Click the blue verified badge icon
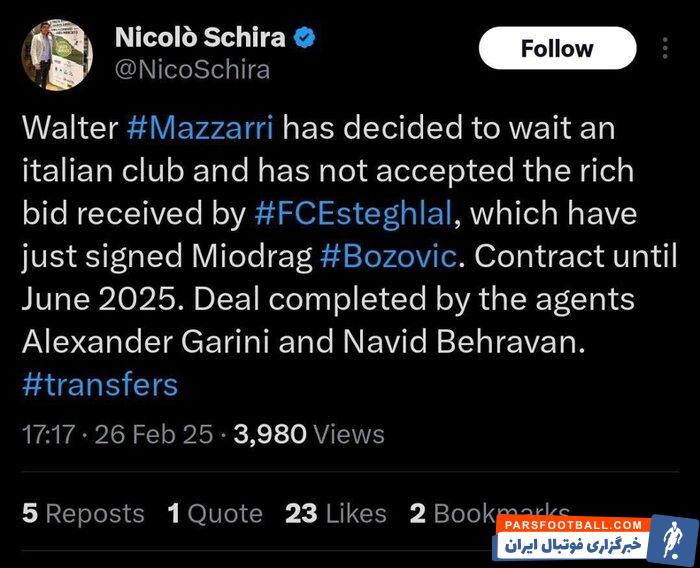 click(x=305, y=38)
